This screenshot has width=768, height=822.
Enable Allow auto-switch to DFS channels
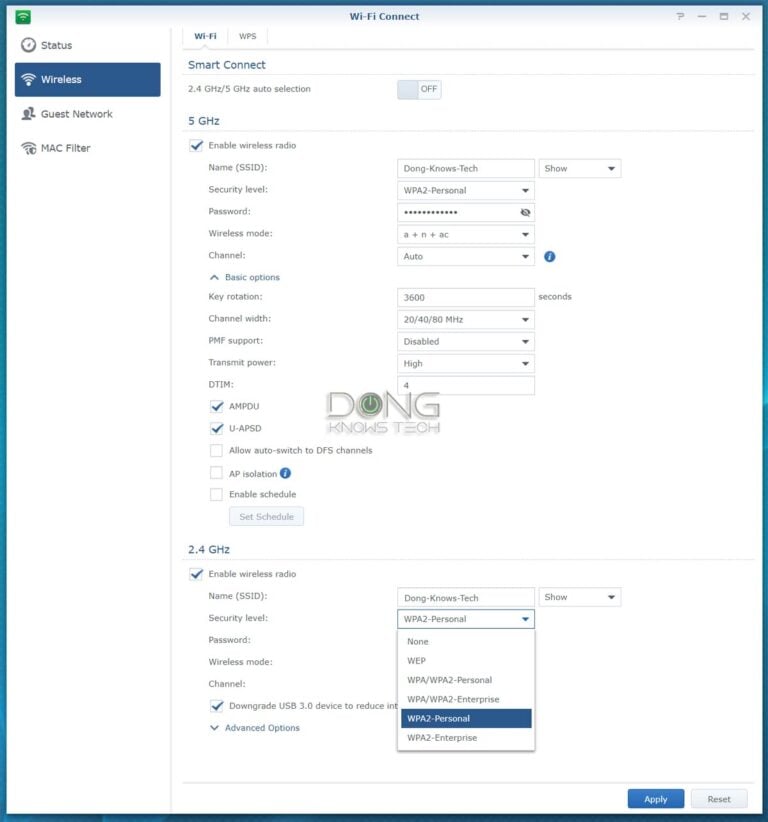click(216, 451)
